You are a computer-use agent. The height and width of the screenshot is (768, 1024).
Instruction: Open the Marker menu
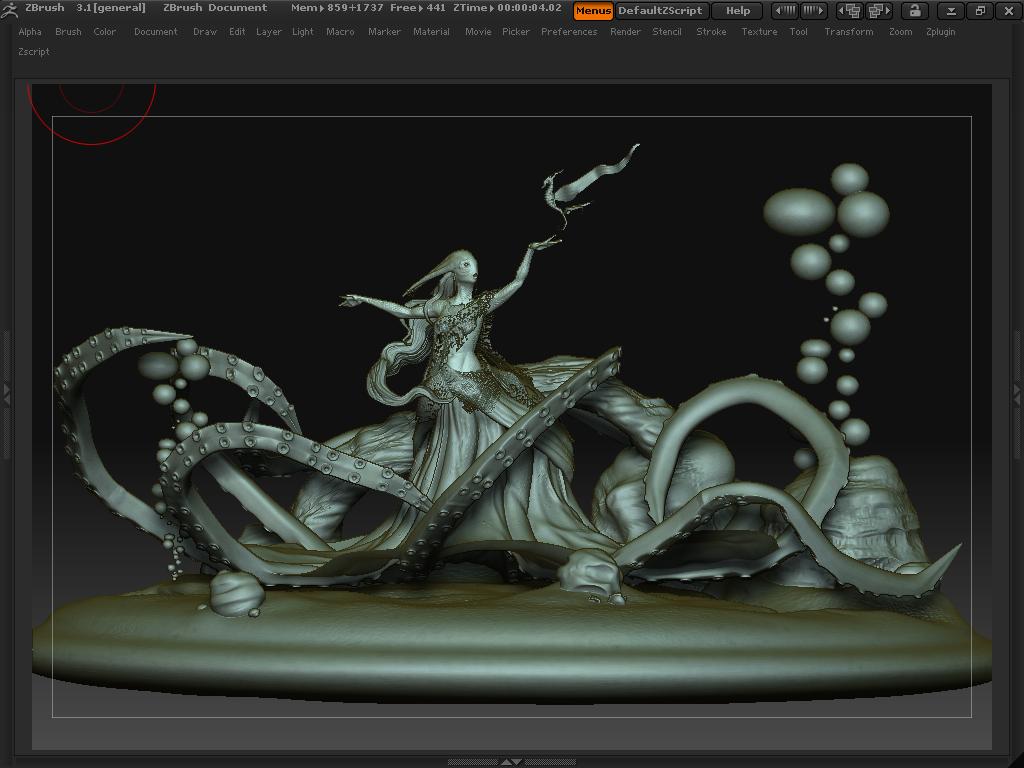point(384,31)
